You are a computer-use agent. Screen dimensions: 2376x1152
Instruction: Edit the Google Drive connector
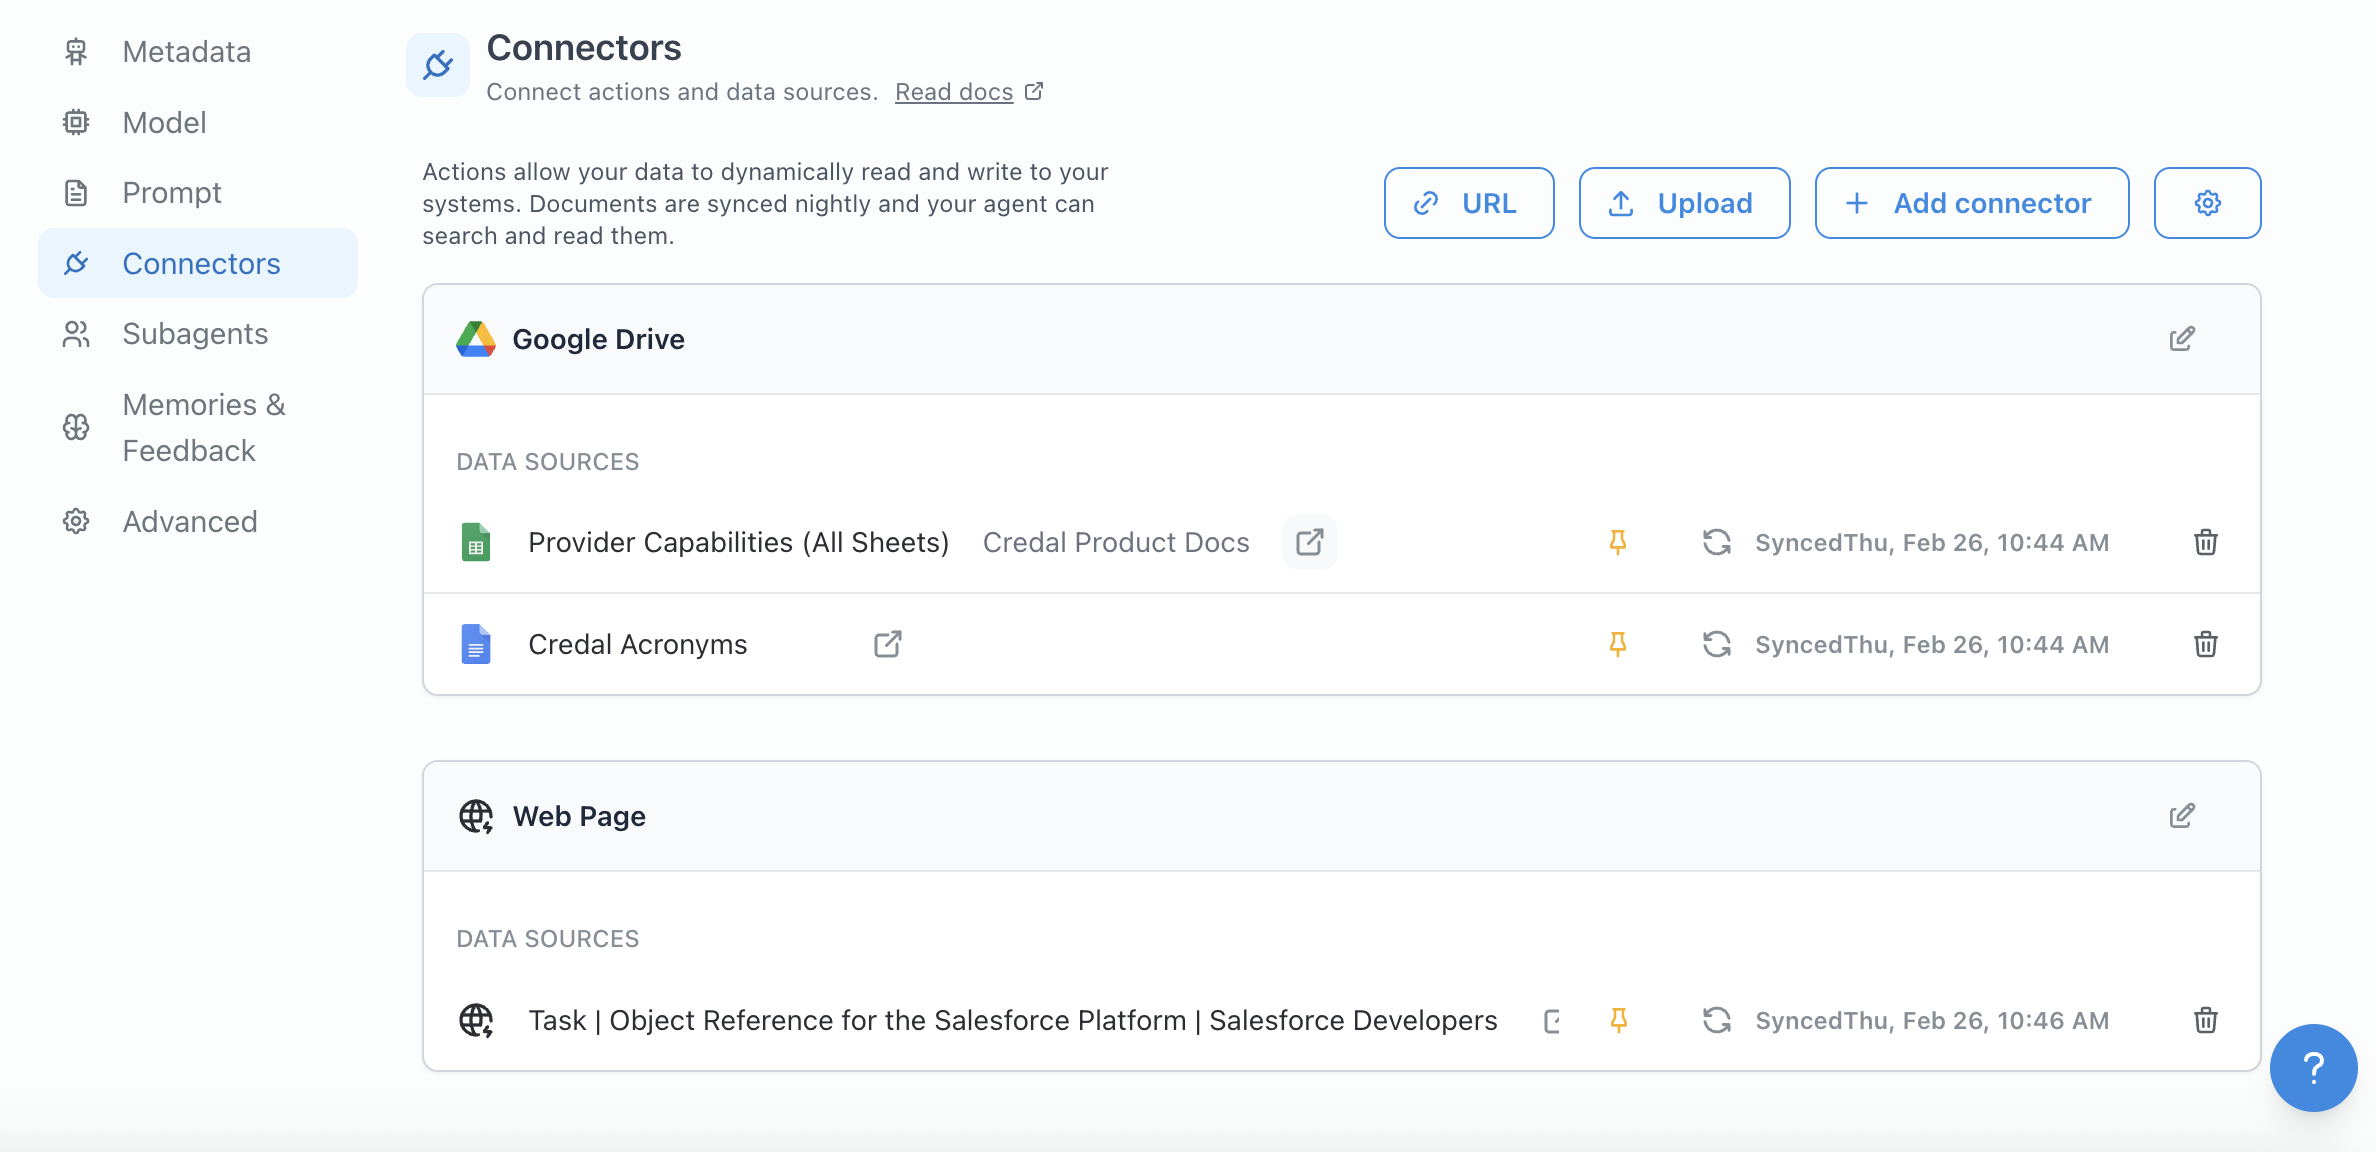2182,339
